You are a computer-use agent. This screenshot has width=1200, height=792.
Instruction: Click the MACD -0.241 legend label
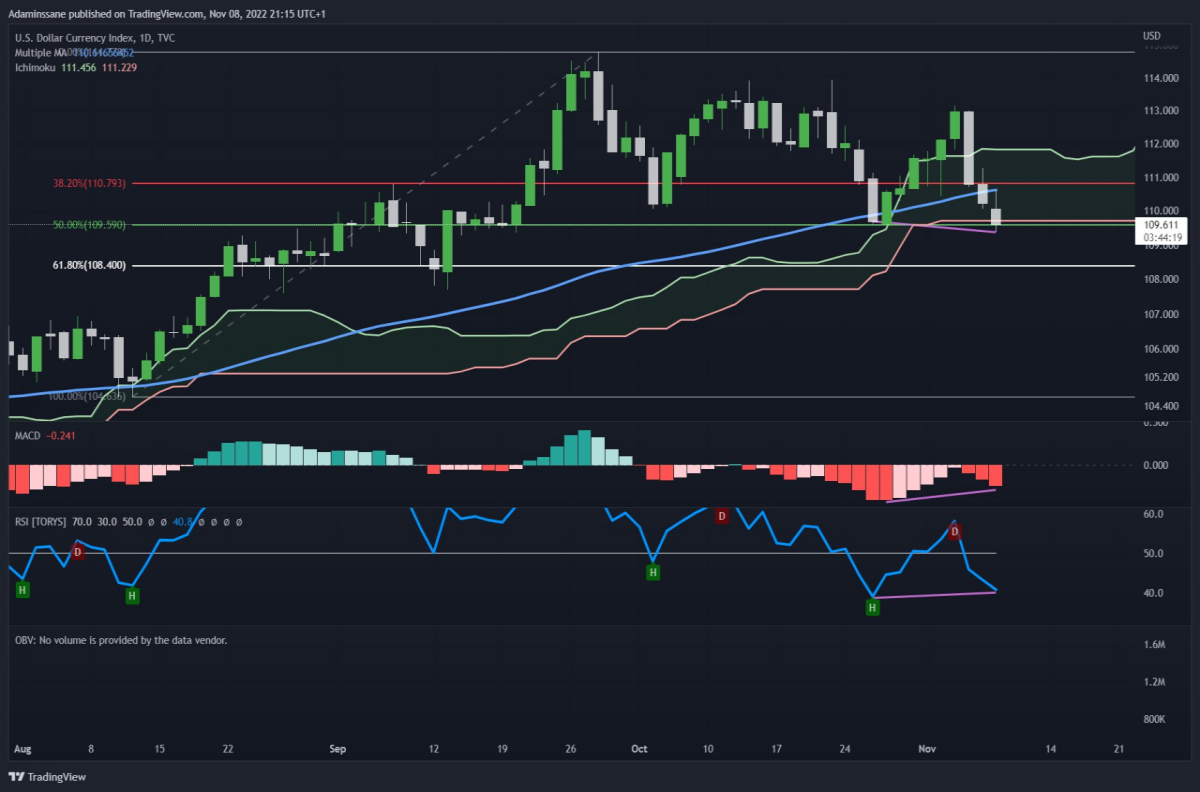(45, 435)
